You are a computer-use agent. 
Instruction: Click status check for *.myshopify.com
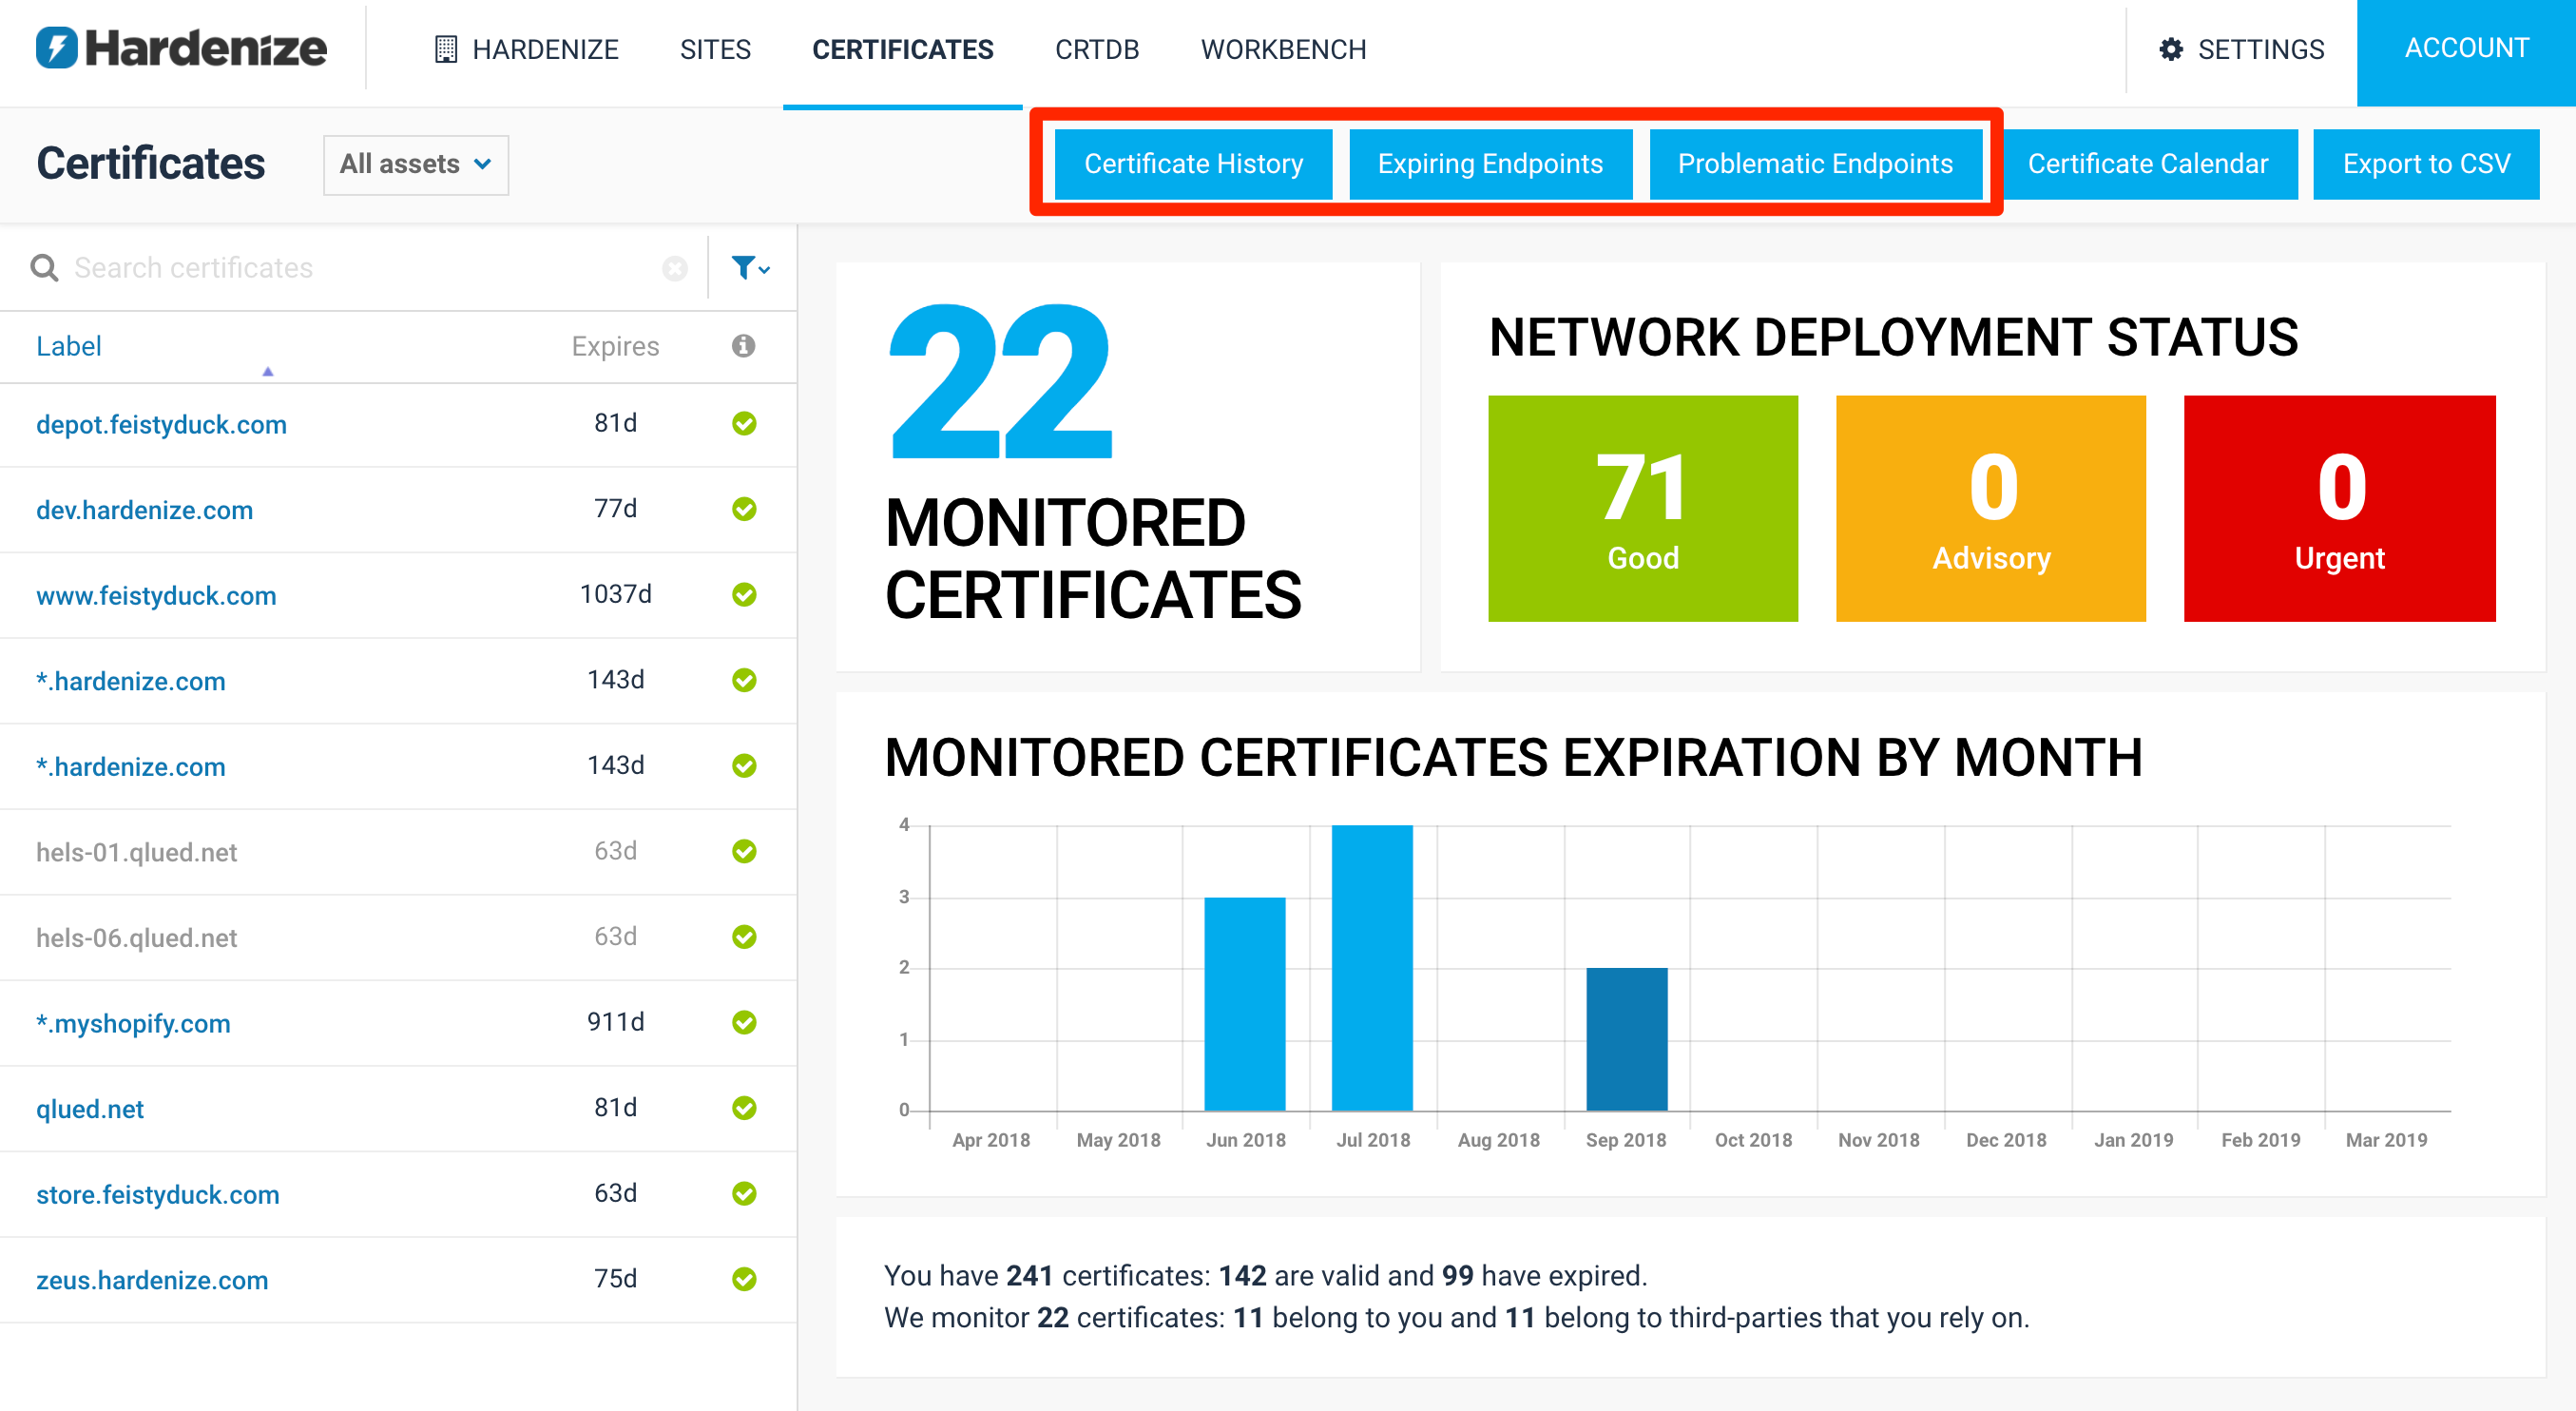click(x=744, y=1022)
